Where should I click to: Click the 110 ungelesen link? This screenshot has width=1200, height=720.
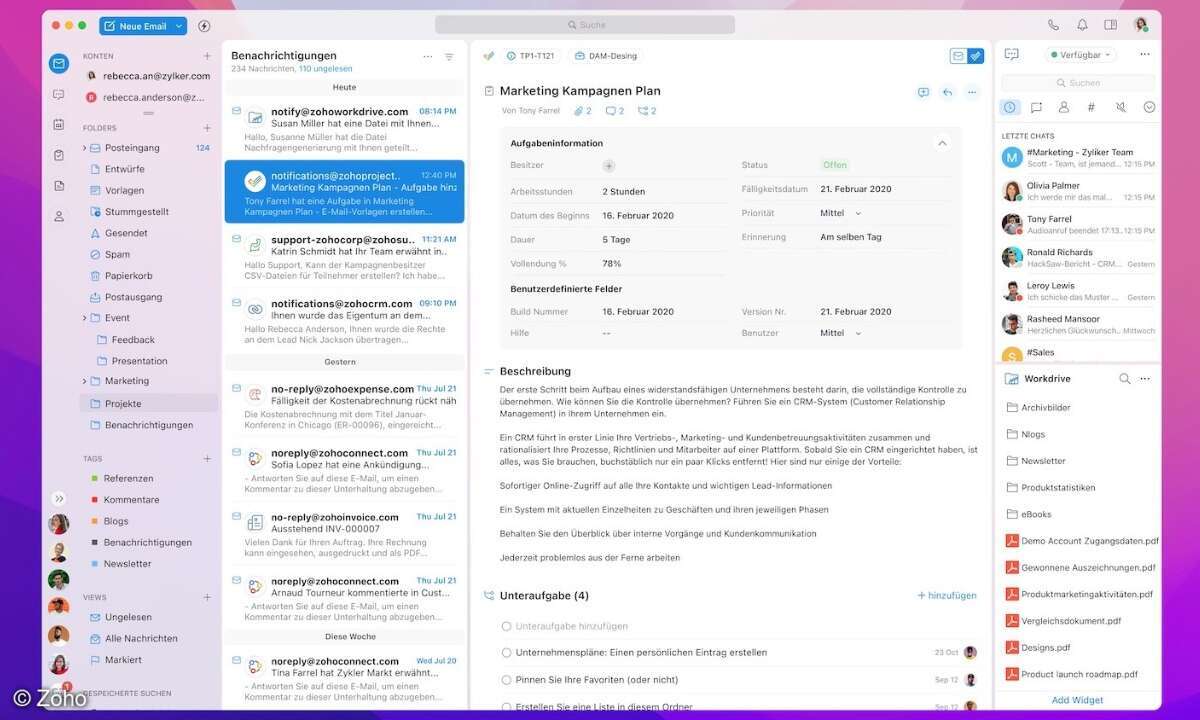(x=325, y=69)
